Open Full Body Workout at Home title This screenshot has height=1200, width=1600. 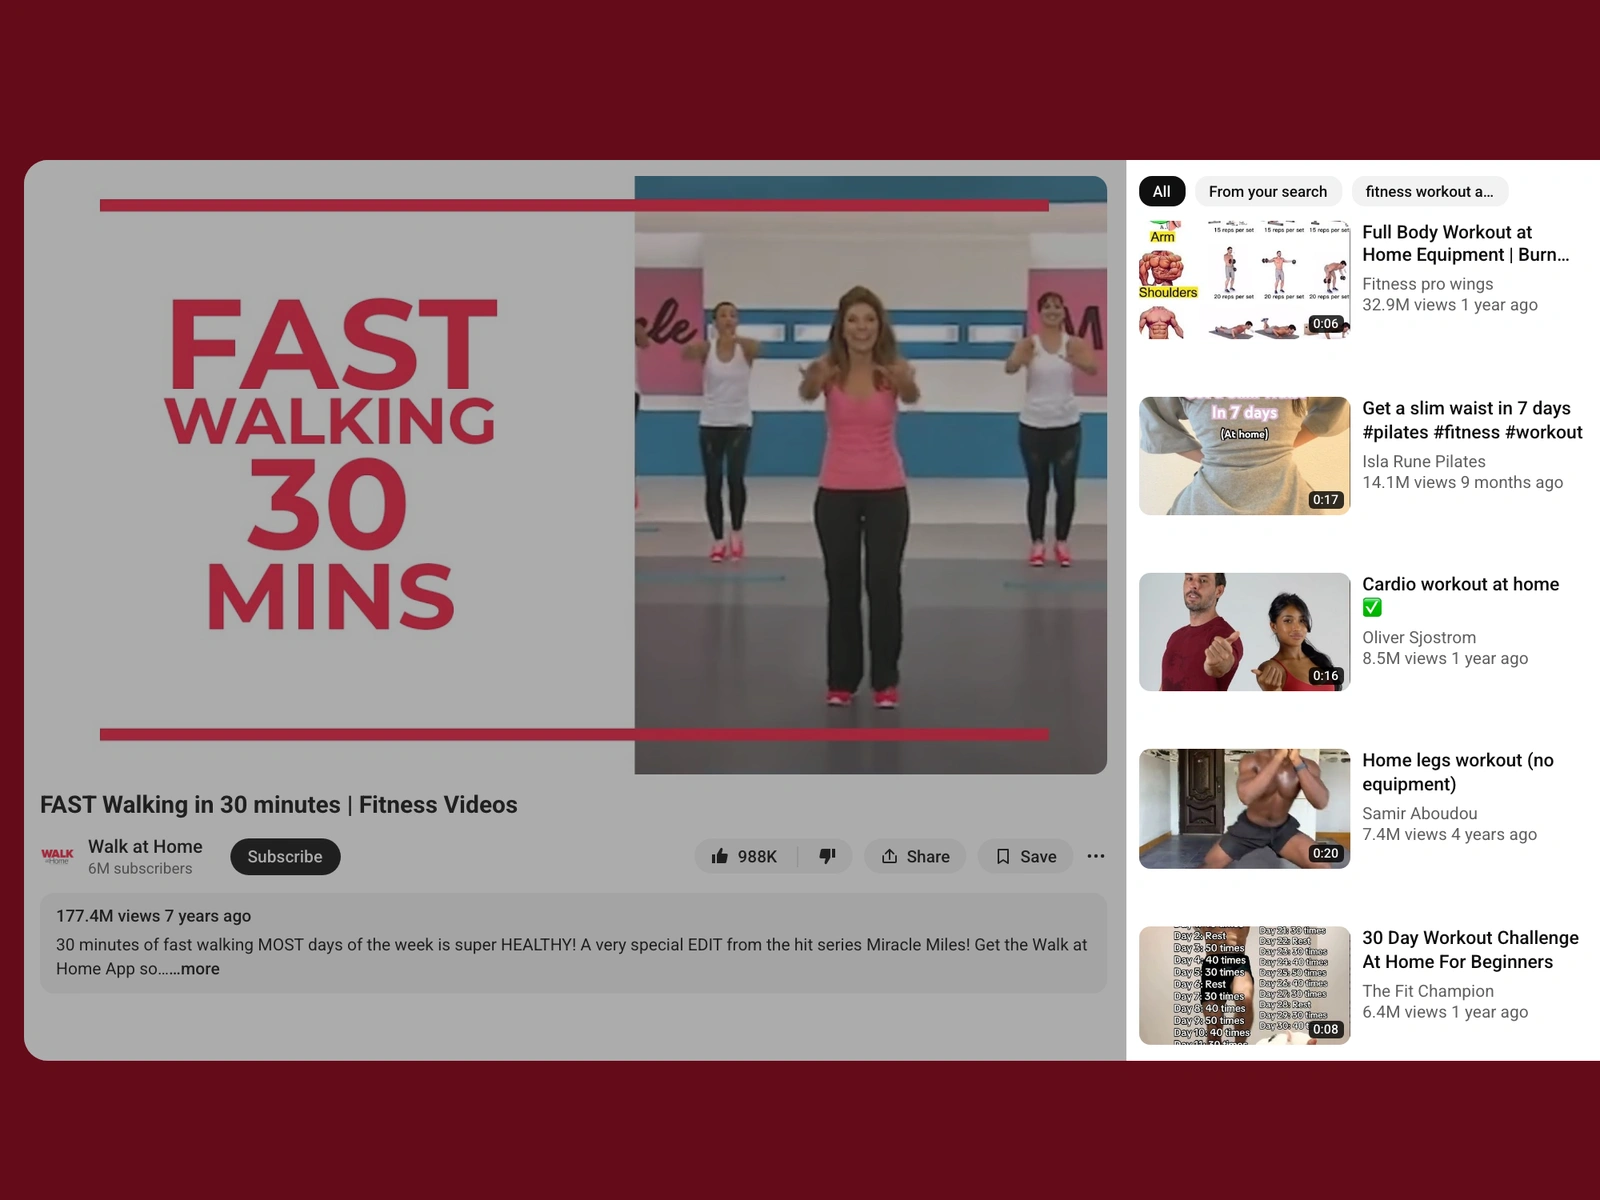1466,243
